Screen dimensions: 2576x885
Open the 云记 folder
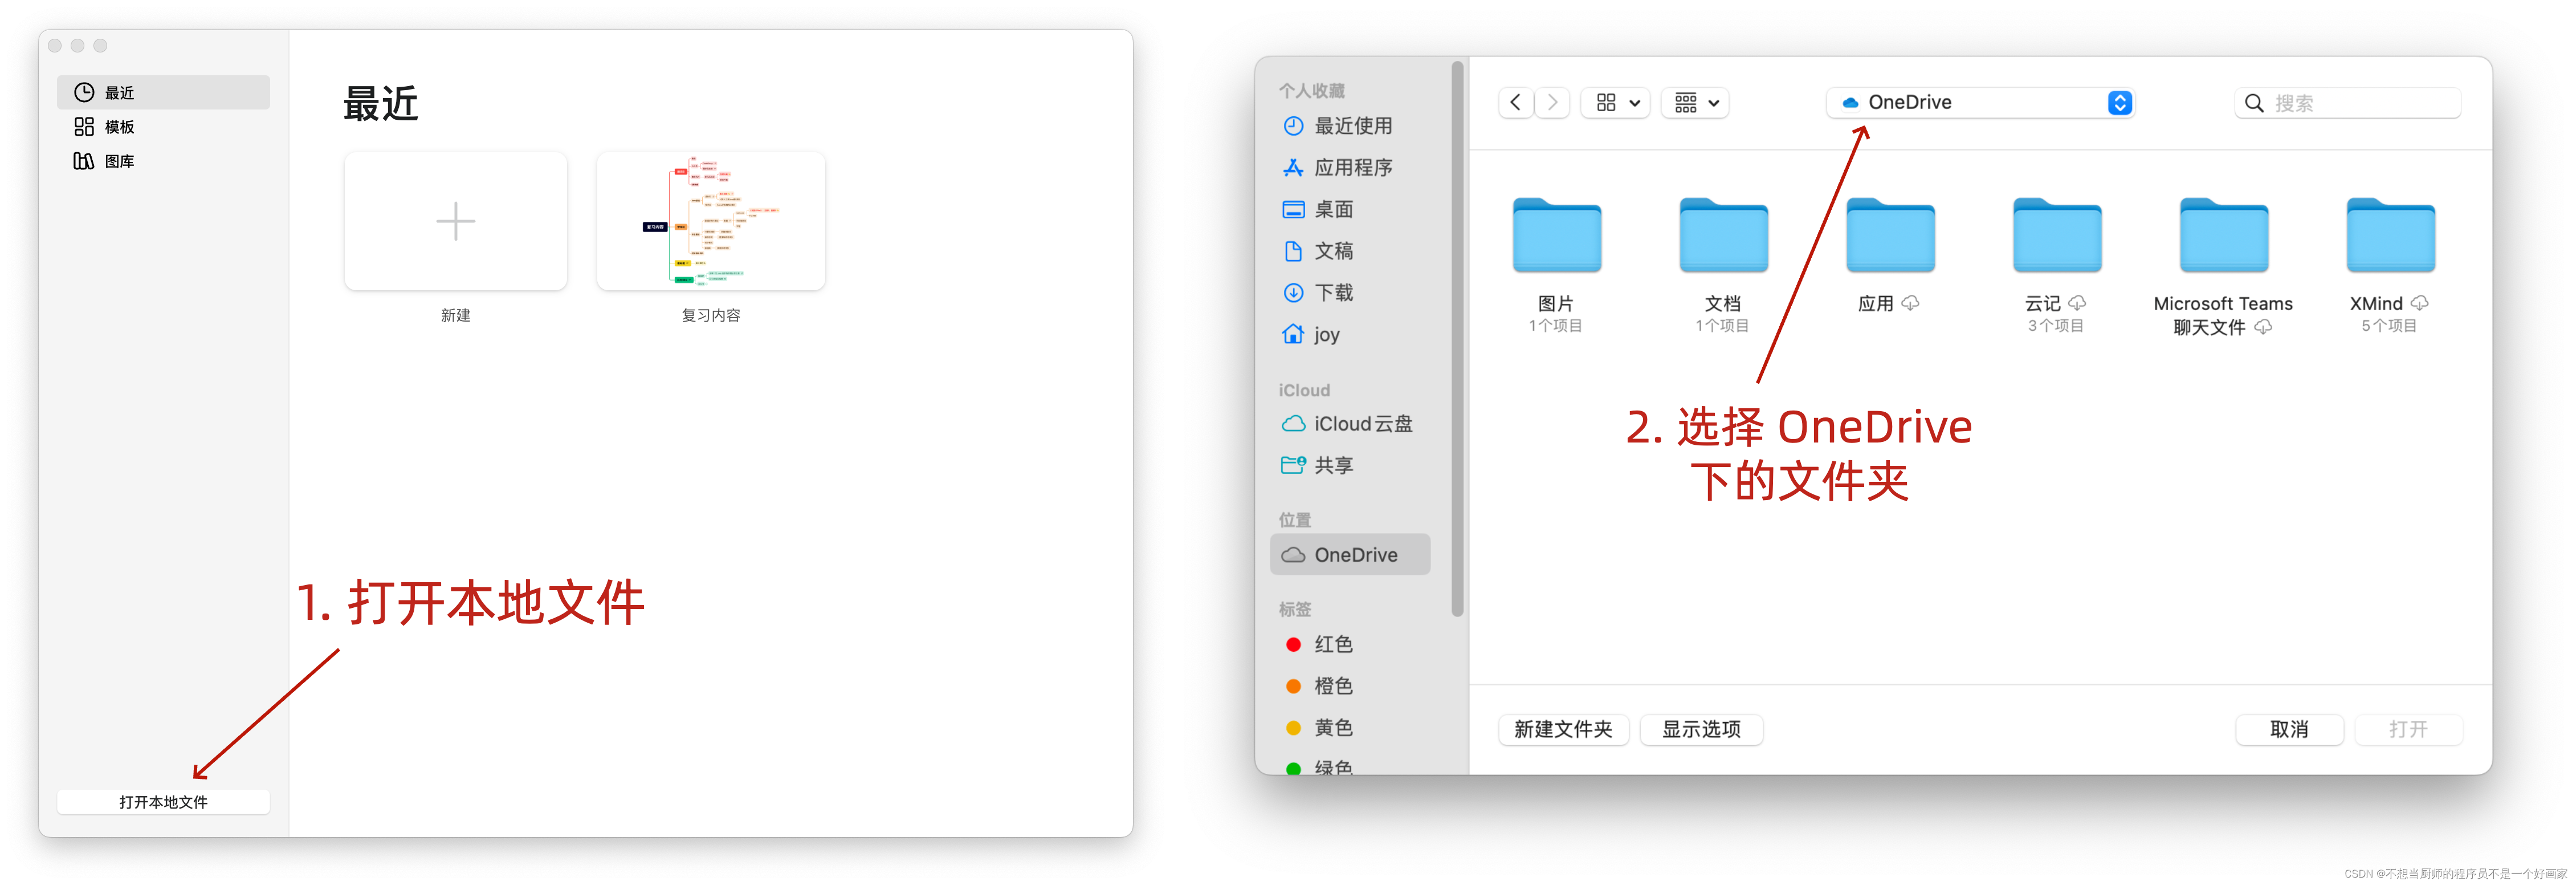[2056, 237]
